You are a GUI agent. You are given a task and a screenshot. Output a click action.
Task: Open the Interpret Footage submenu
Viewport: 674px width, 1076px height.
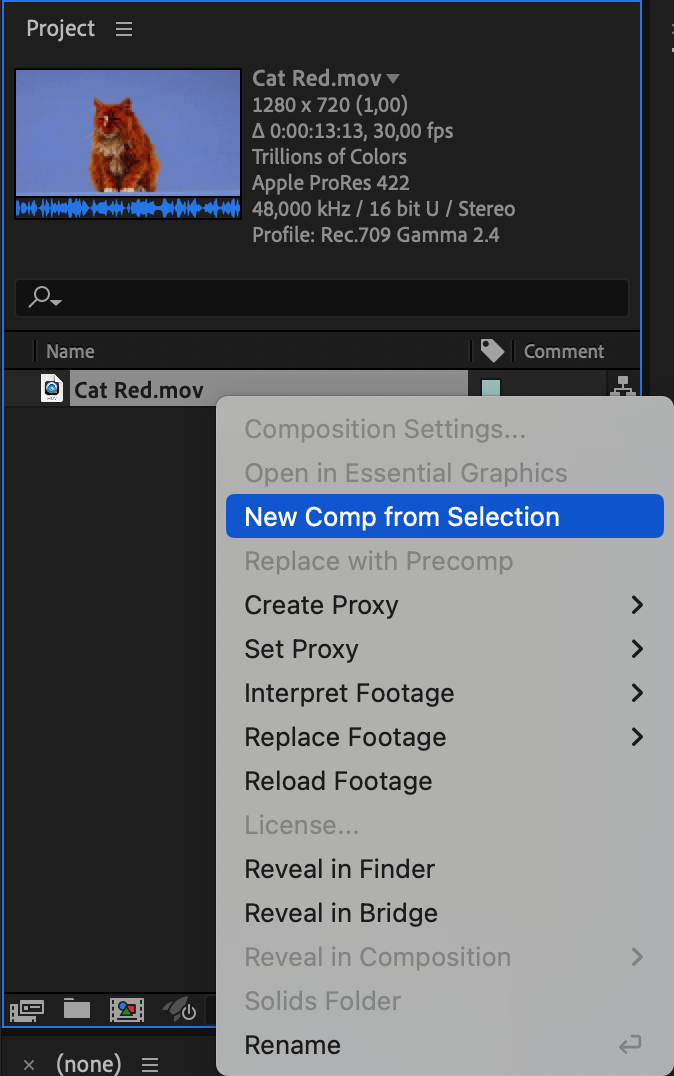coord(637,693)
